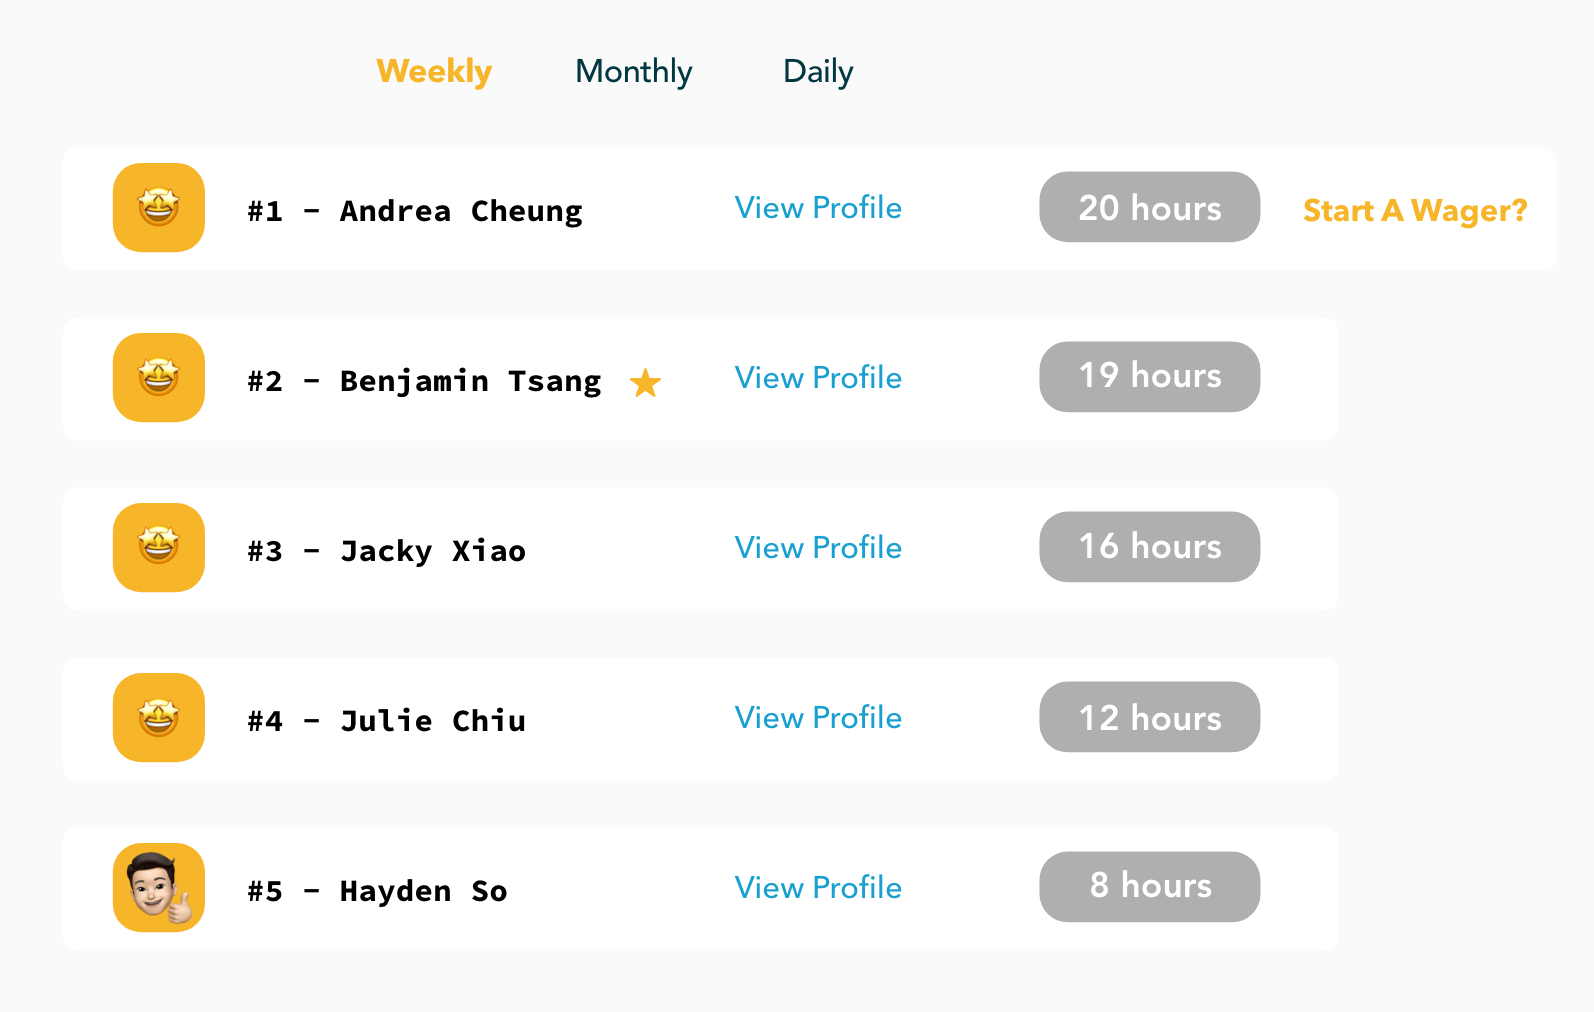Open Benjamin Tsang's profile
The image size is (1594, 1012).
[817, 377]
